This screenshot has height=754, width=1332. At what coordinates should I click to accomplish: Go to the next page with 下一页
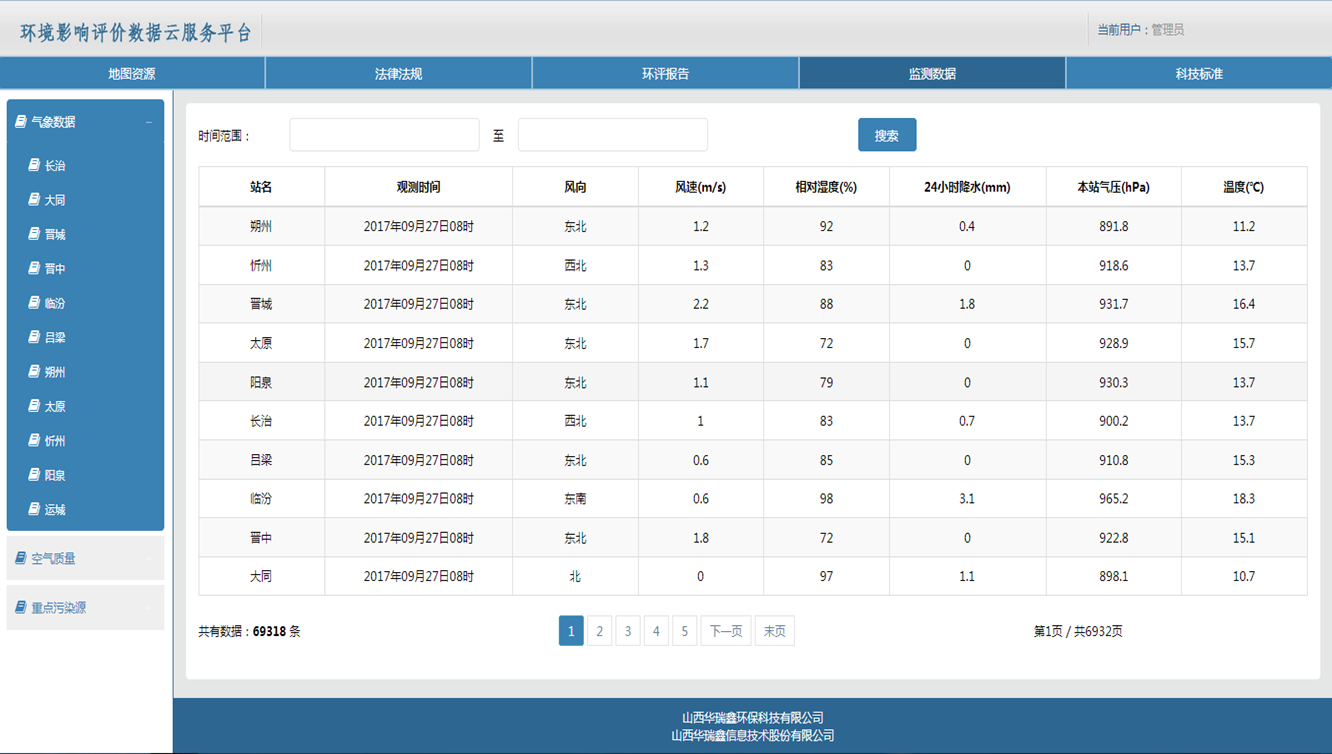click(726, 631)
